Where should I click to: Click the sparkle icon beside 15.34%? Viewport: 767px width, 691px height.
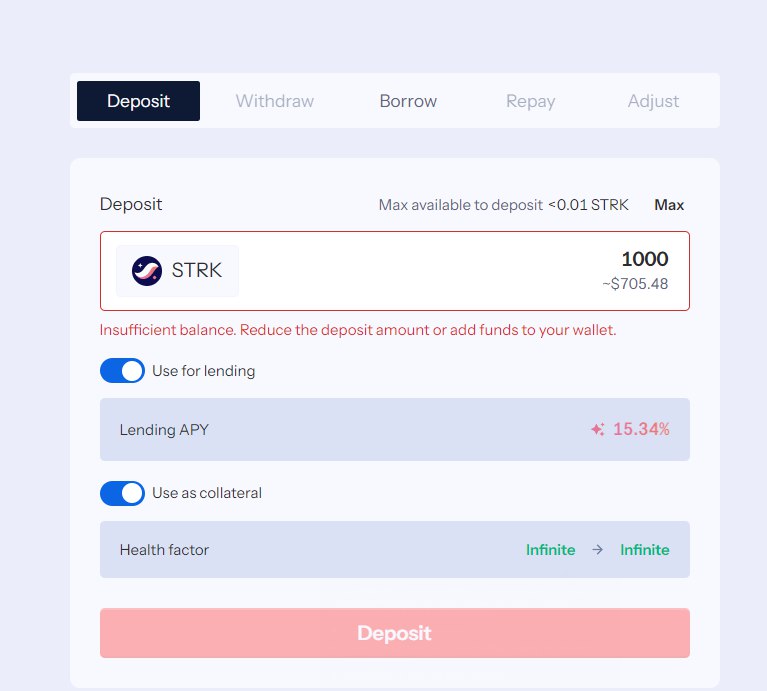click(597, 429)
